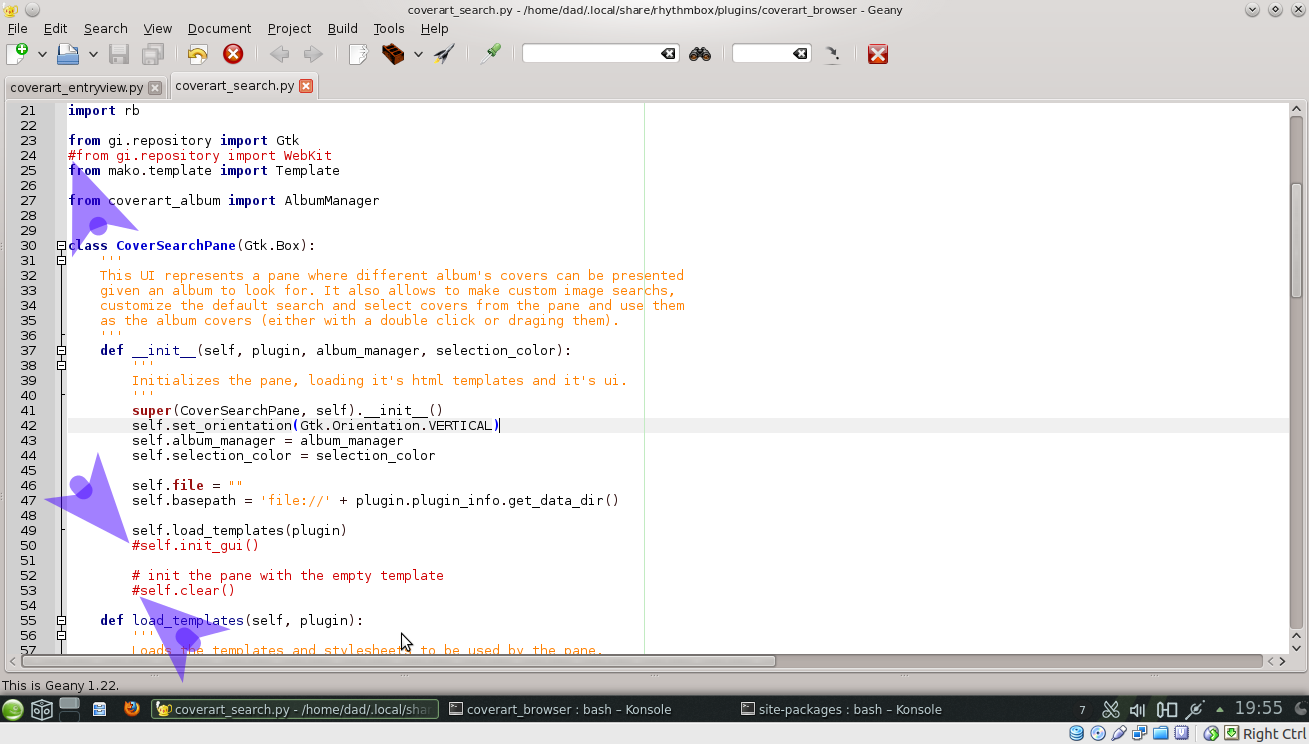Click the red Quit Geany toolbar icon
The height and width of the screenshot is (744, 1309).
click(878, 54)
